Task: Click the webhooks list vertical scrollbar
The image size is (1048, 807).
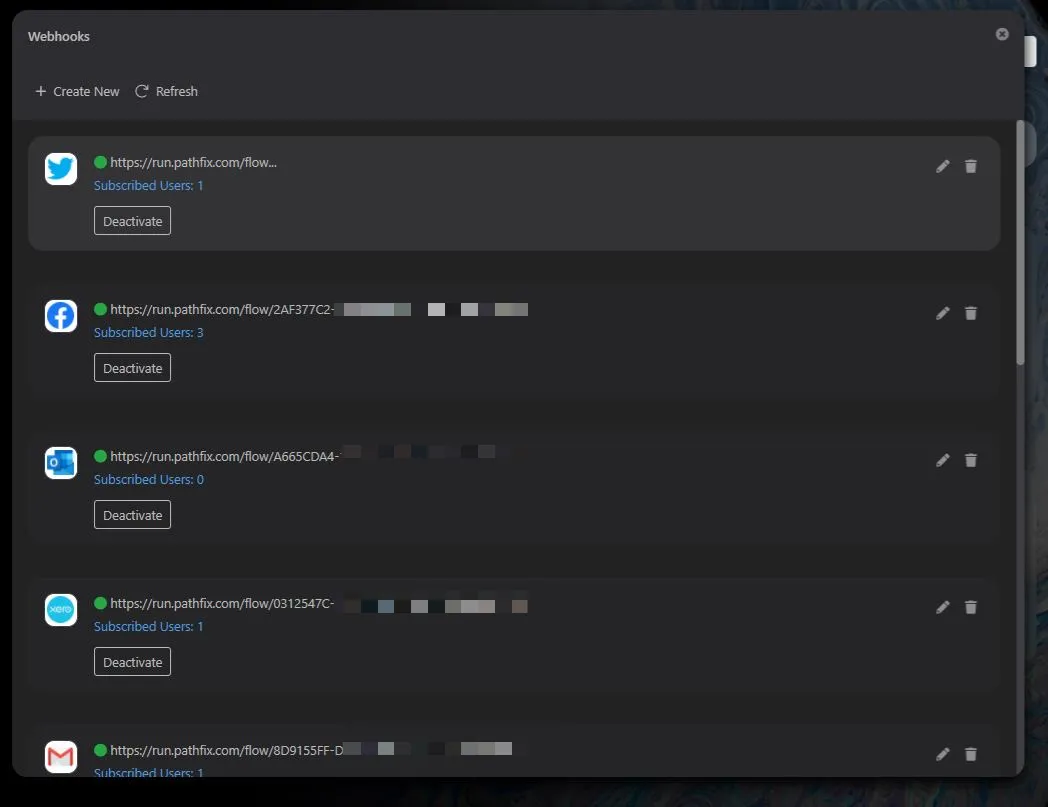Action: [x=1020, y=243]
